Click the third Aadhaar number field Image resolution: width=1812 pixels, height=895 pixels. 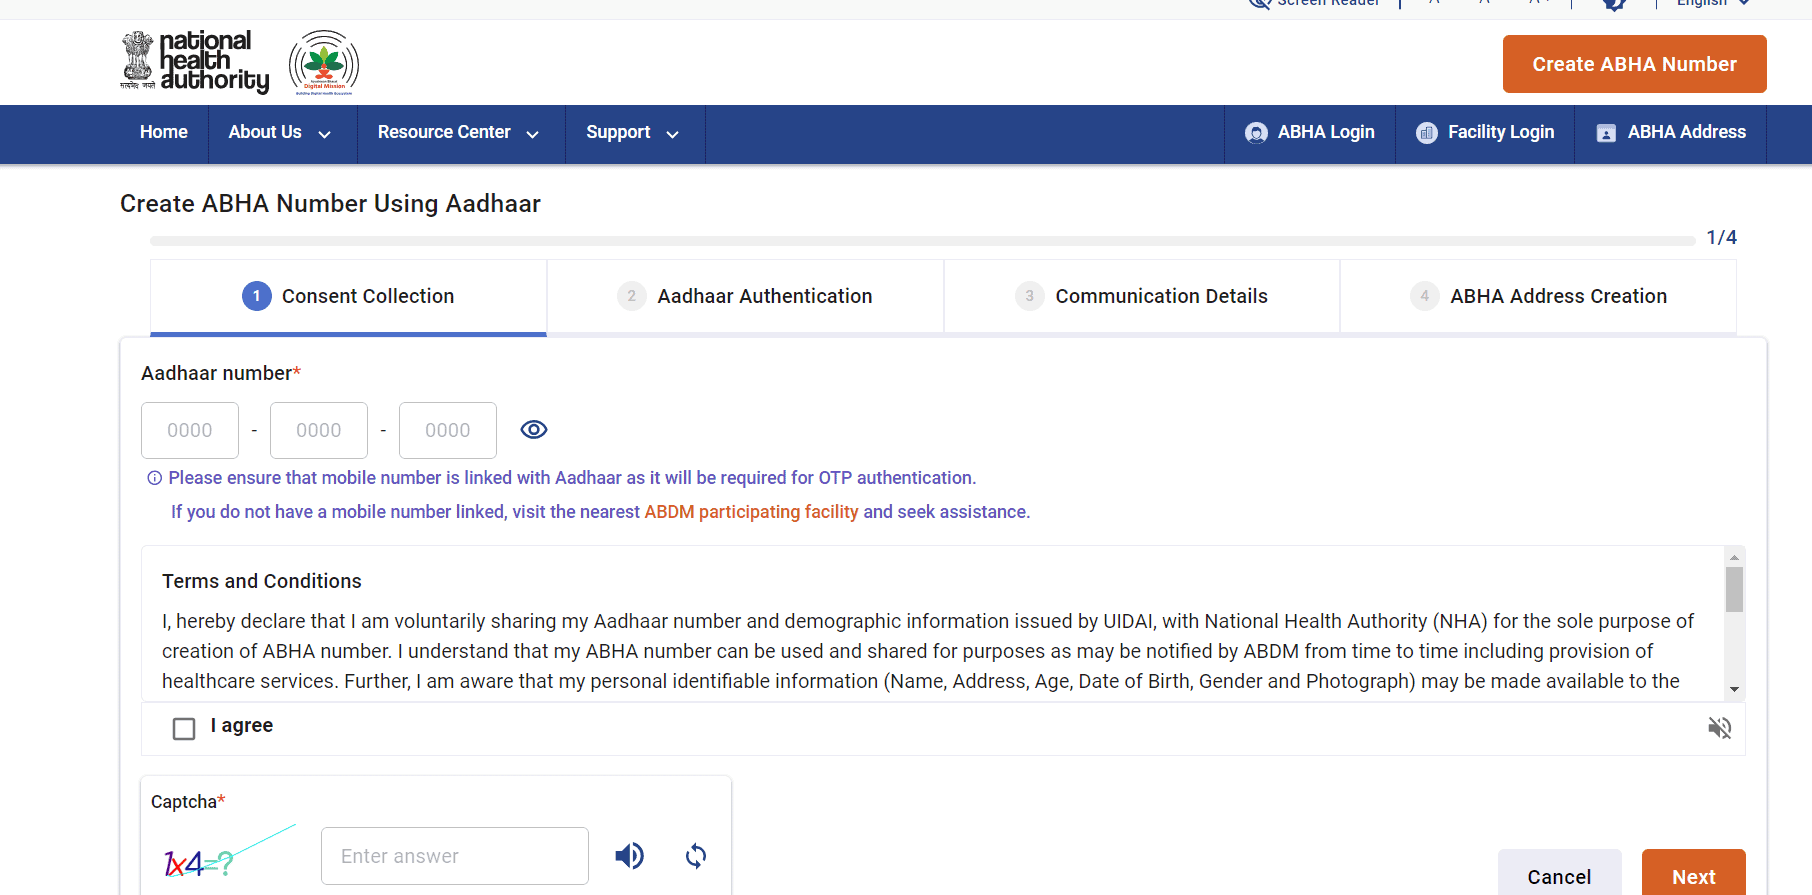coord(448,430)
